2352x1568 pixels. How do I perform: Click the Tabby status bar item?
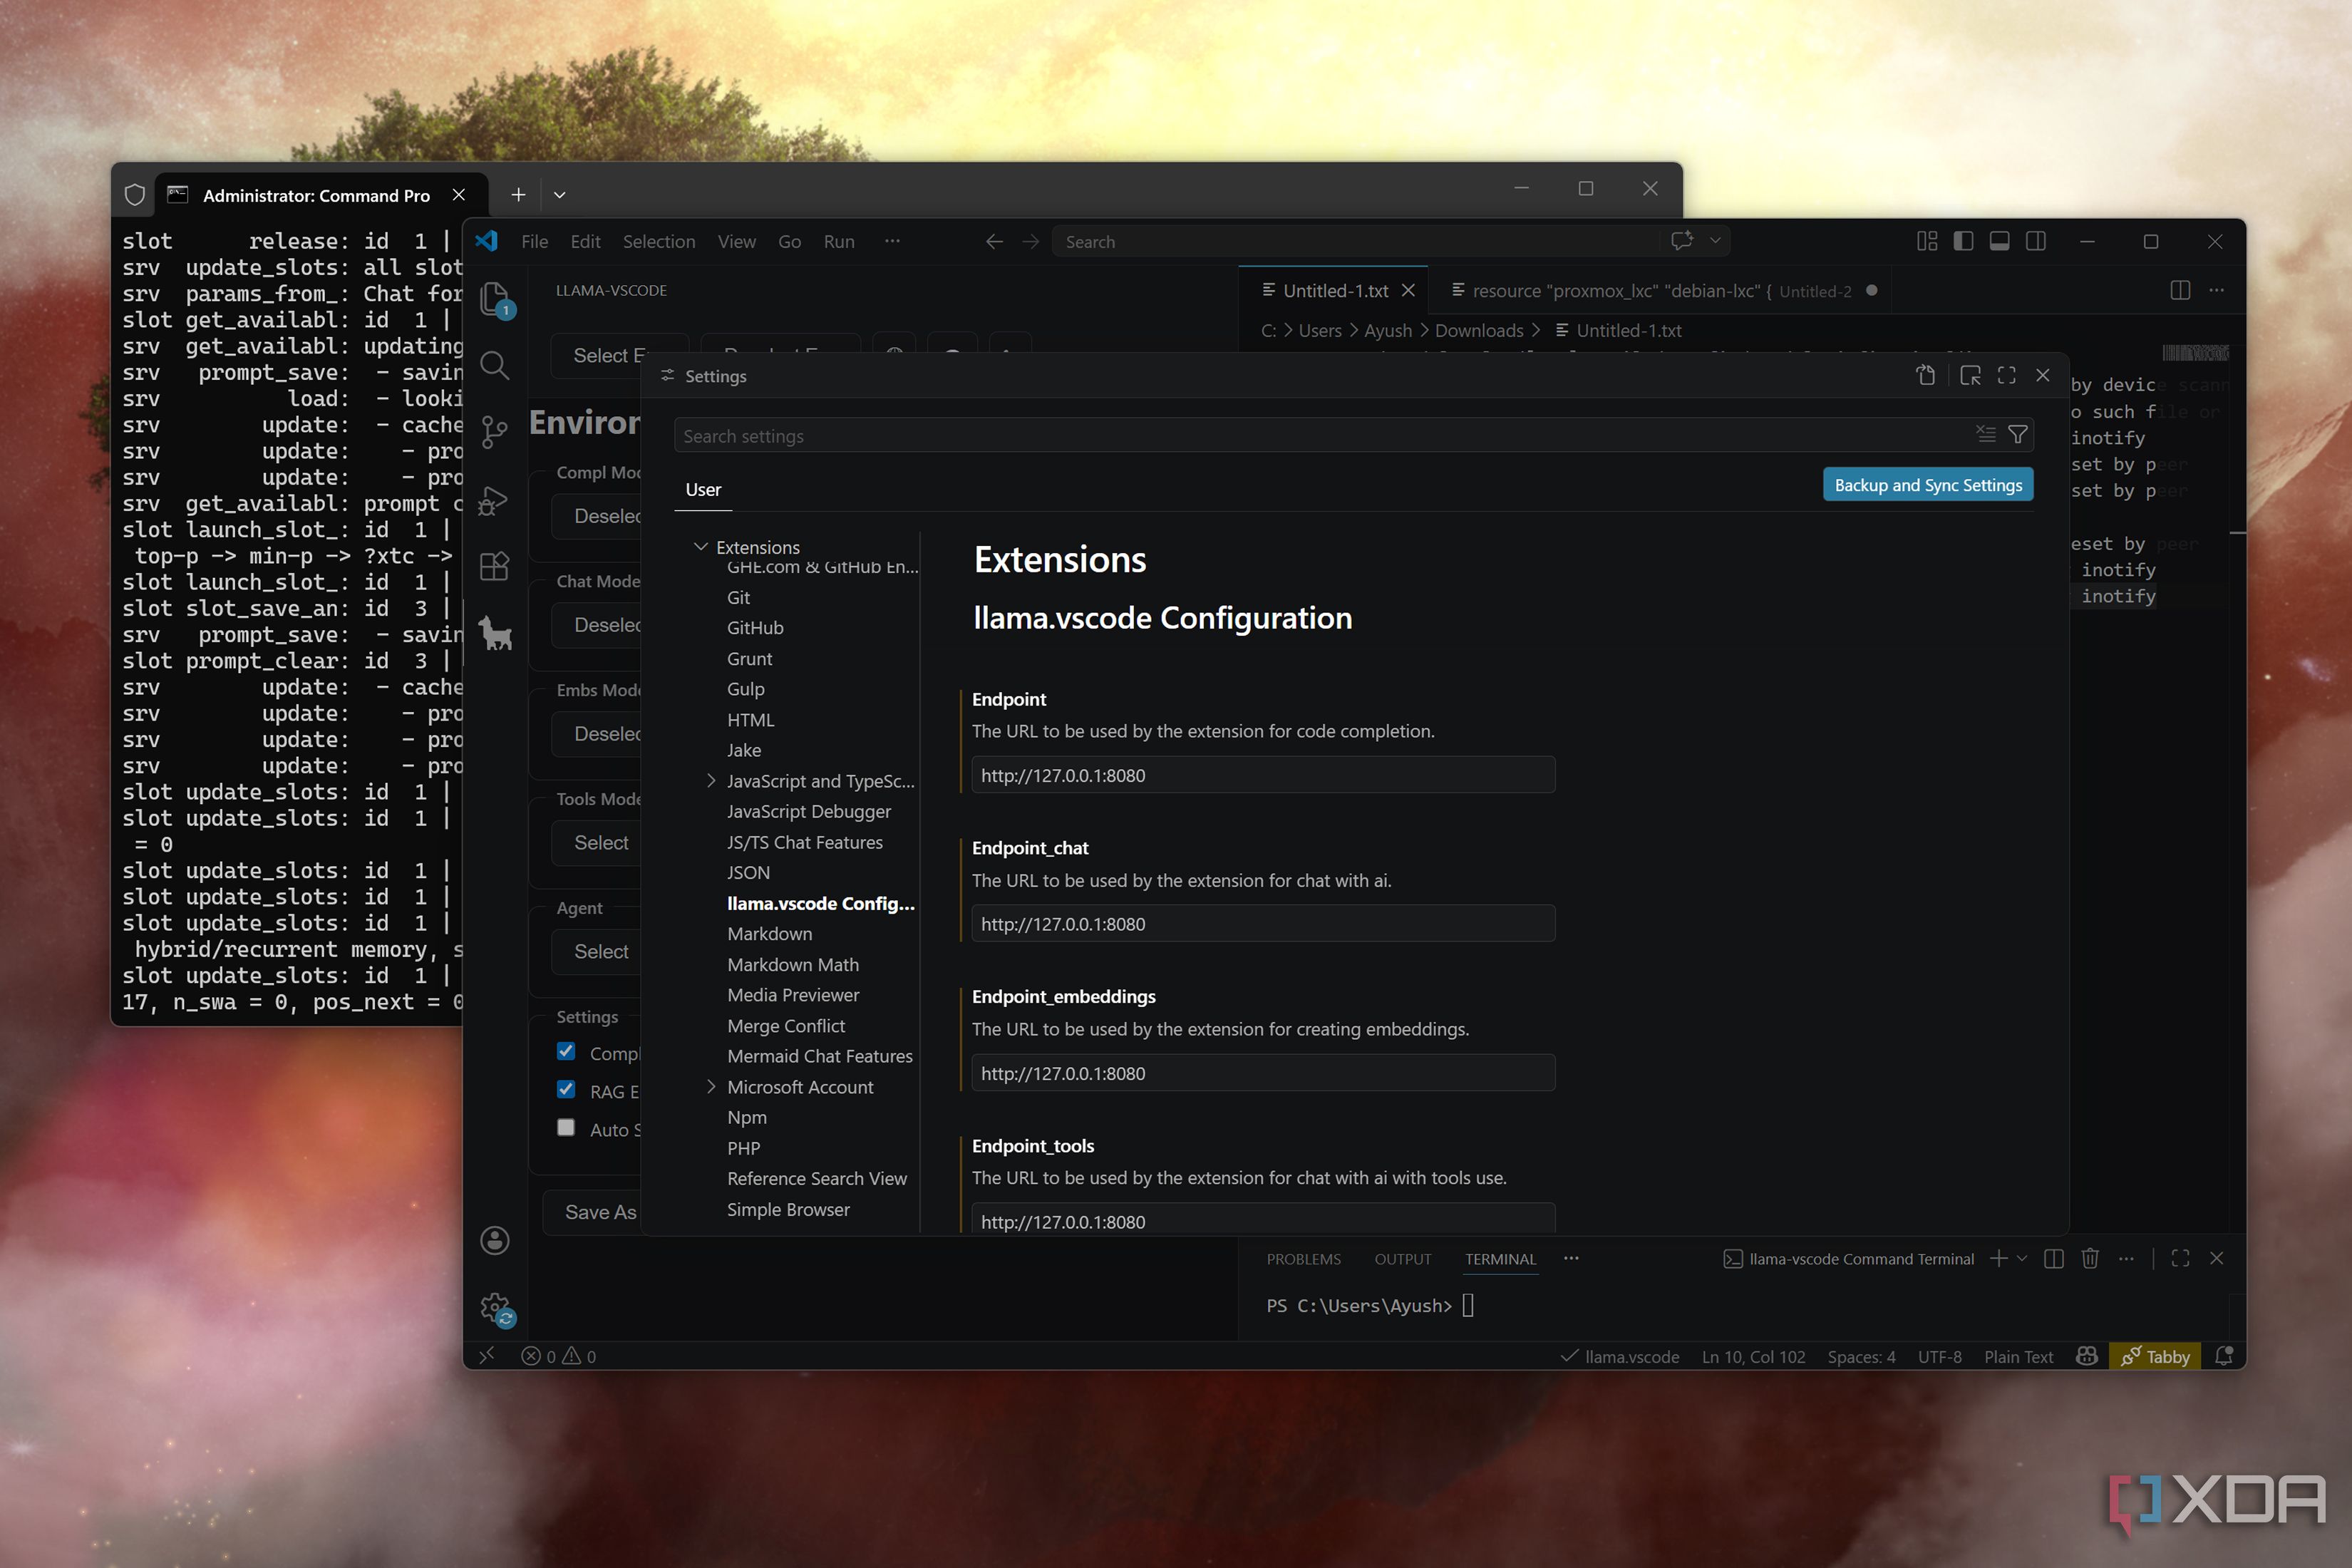point(2155,1356)
